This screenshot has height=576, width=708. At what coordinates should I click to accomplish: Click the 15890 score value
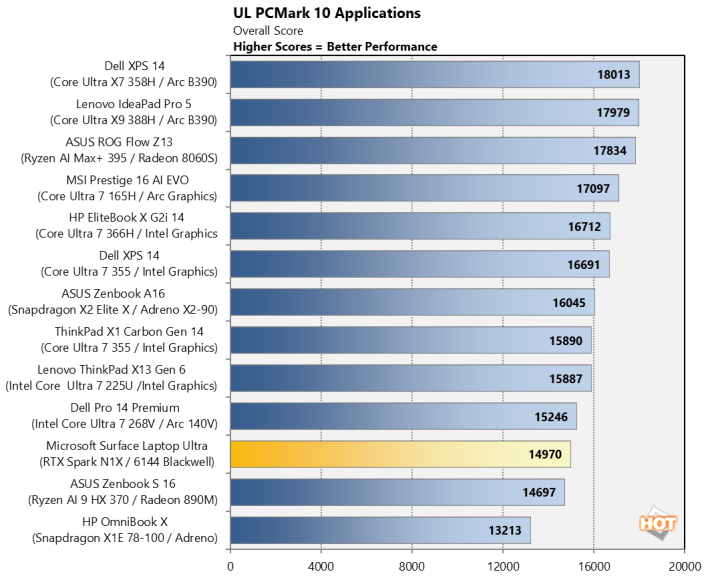tap(566, 341)
